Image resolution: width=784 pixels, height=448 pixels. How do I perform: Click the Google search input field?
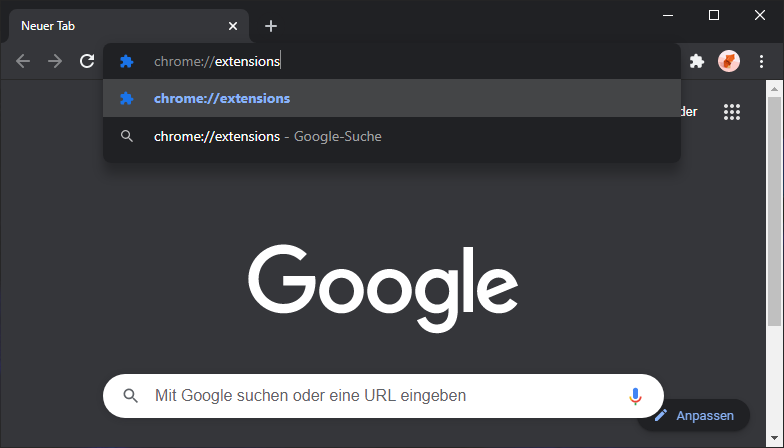(x=384, y=396)
